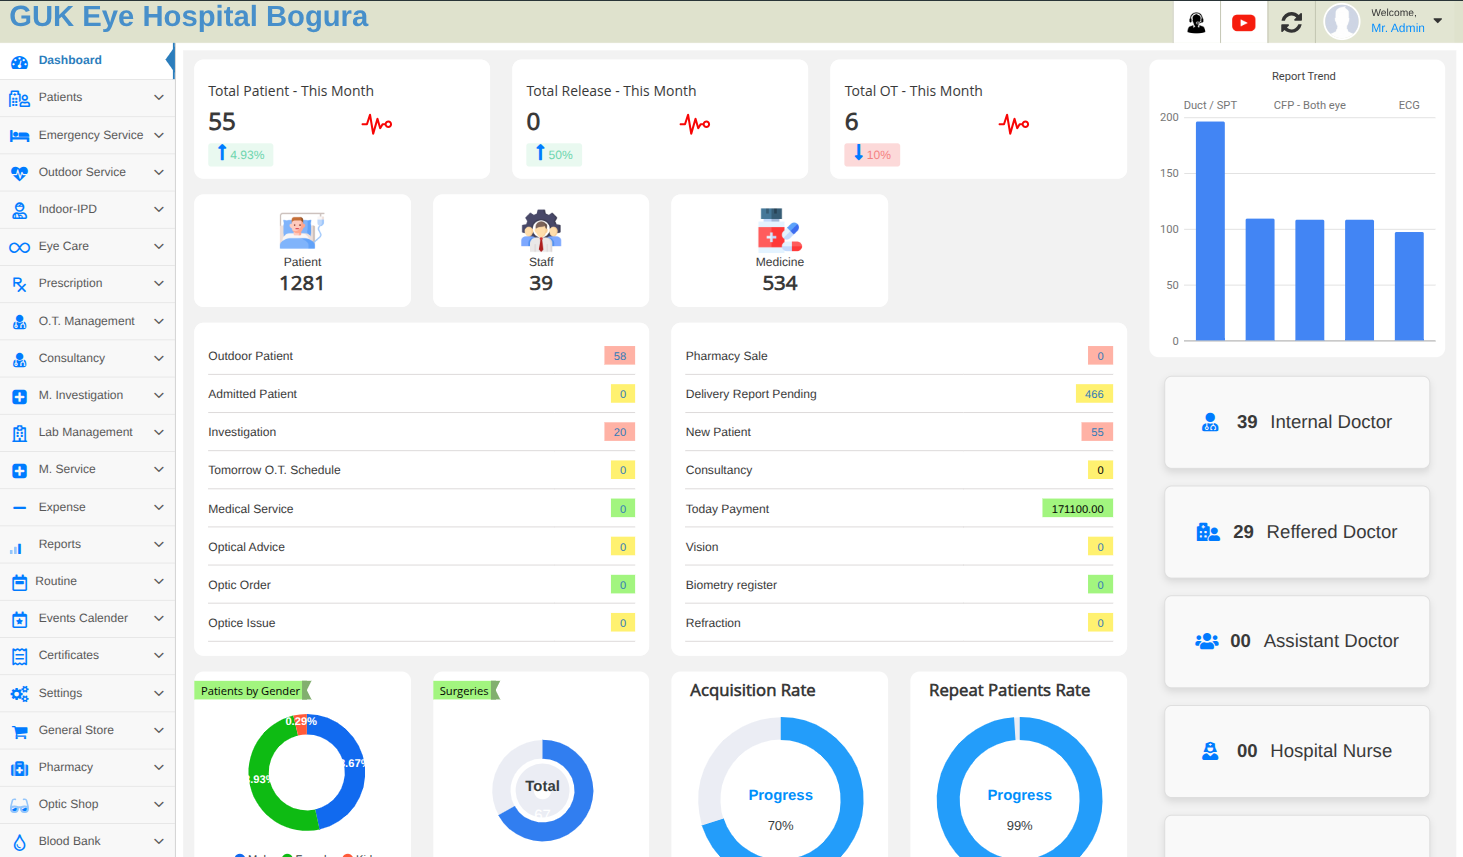Image resolution: width=1463 pixels, height=857 pixels.
Task: Open the YouTube icon in header
Action: point(1243,22)
